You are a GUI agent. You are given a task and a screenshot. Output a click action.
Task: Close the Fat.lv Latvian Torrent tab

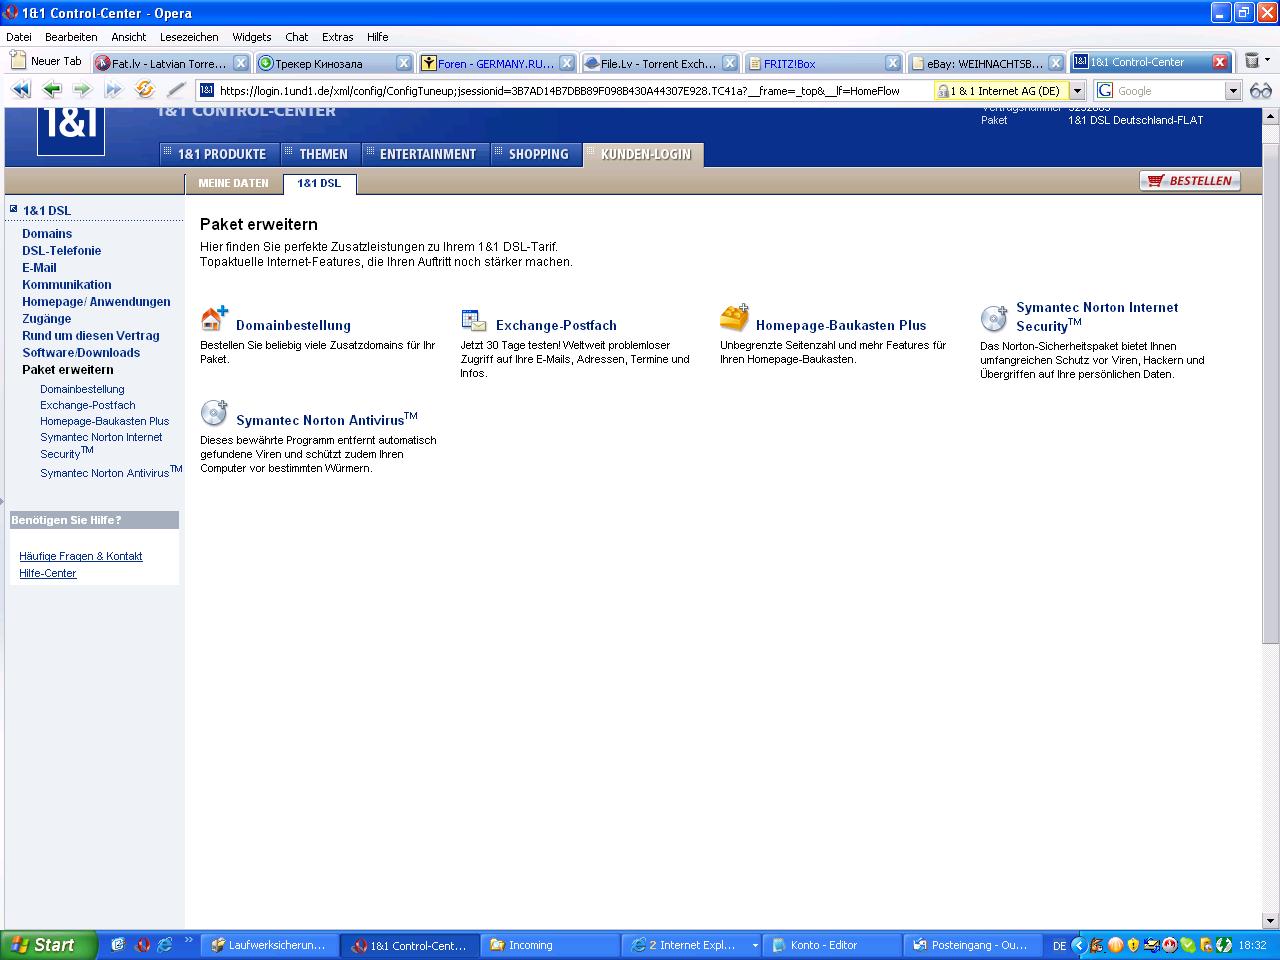tap(241, 63)
